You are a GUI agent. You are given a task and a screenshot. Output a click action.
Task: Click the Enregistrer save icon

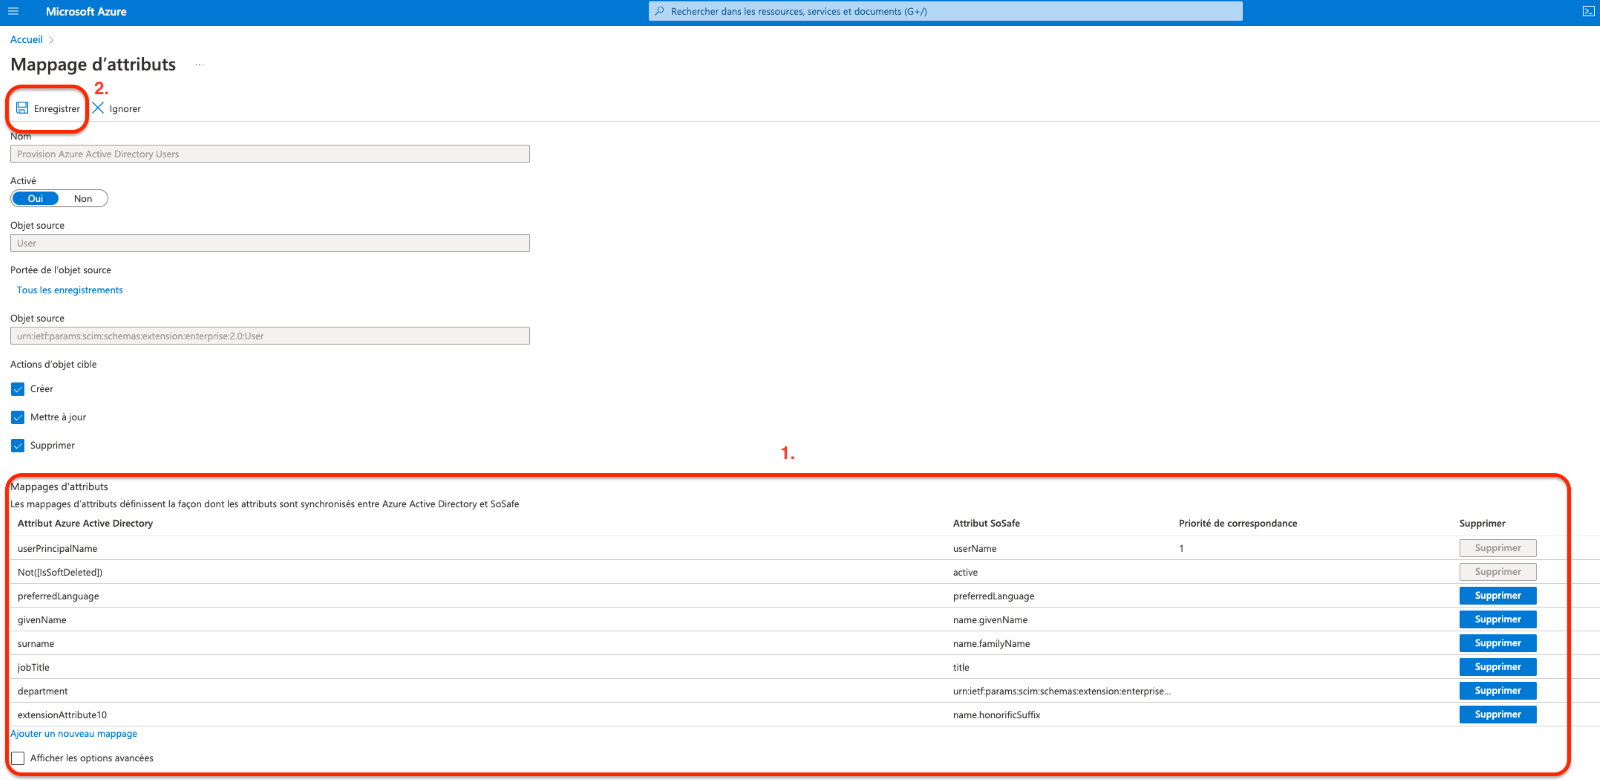click(x=22, y=108)
